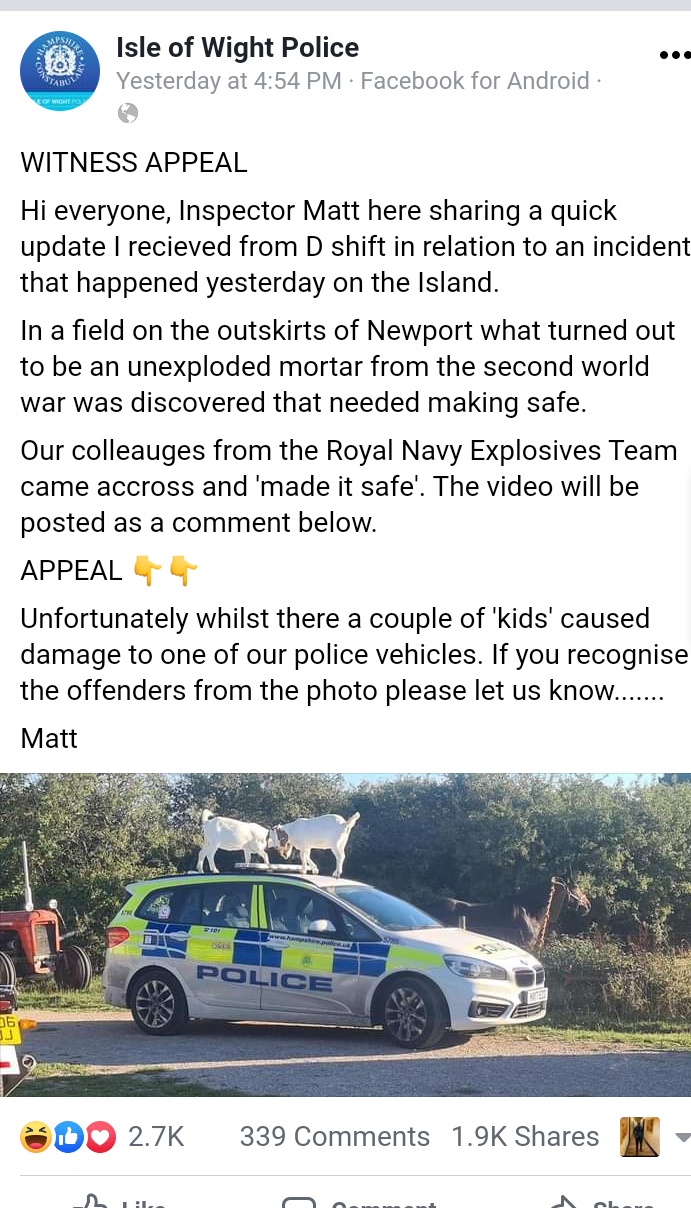
Task: Click the Facebook for Android label
Action: click(x=475, y=81)
